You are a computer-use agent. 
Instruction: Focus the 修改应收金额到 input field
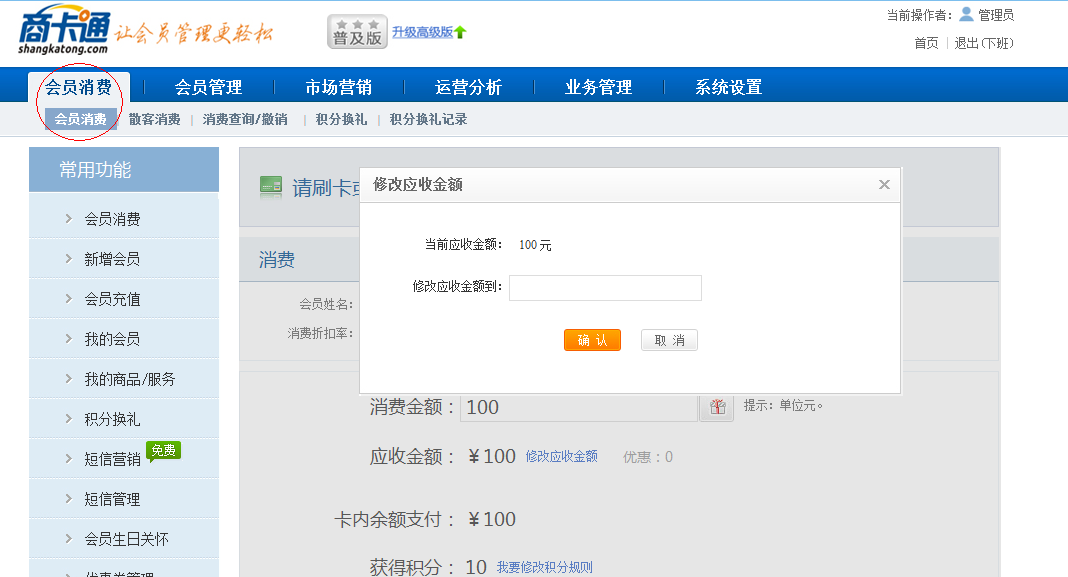605,288
